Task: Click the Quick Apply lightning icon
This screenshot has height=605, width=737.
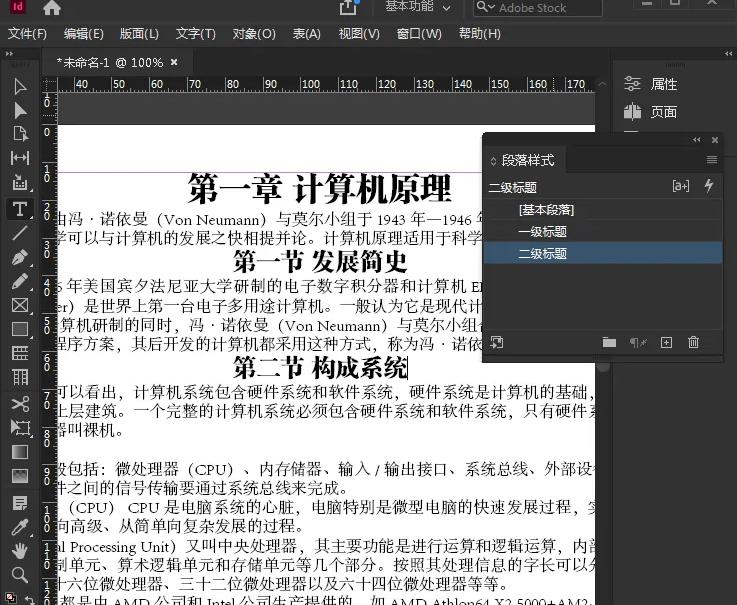Action: point(709,186)
